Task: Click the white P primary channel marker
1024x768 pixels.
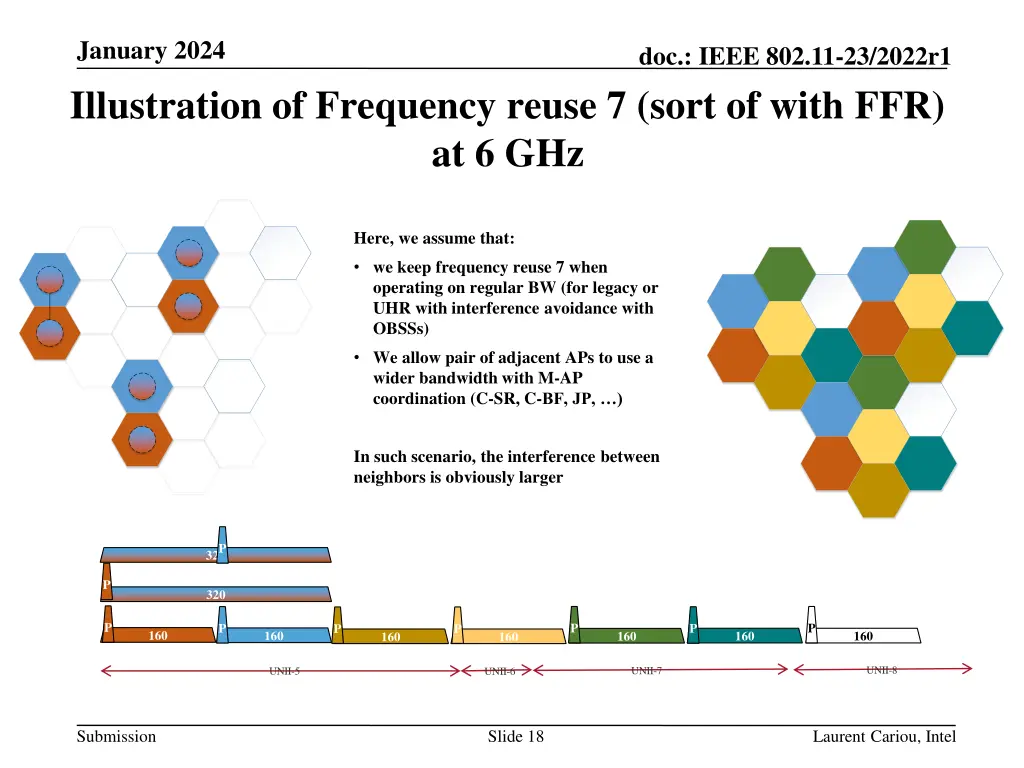Action: [x=811, y=625]
